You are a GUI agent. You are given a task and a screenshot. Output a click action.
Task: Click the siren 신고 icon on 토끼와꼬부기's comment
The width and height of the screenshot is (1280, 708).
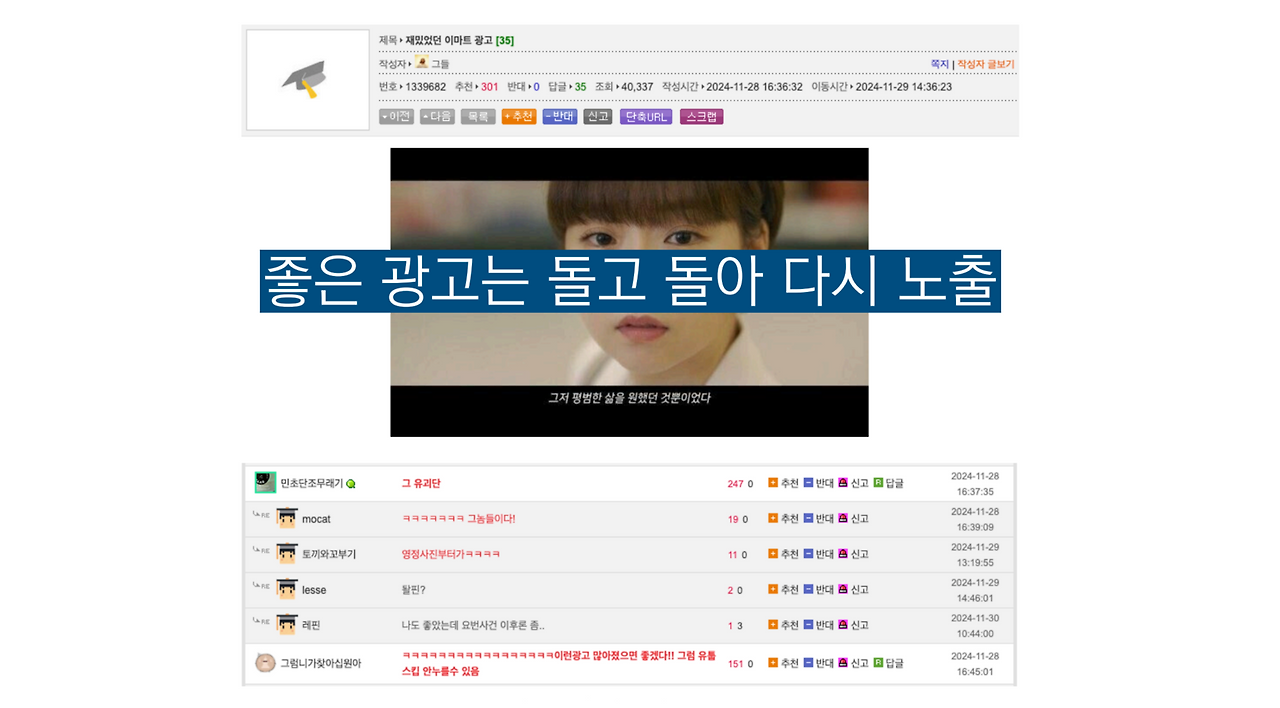pyautogui.click(x=843, y=554)
